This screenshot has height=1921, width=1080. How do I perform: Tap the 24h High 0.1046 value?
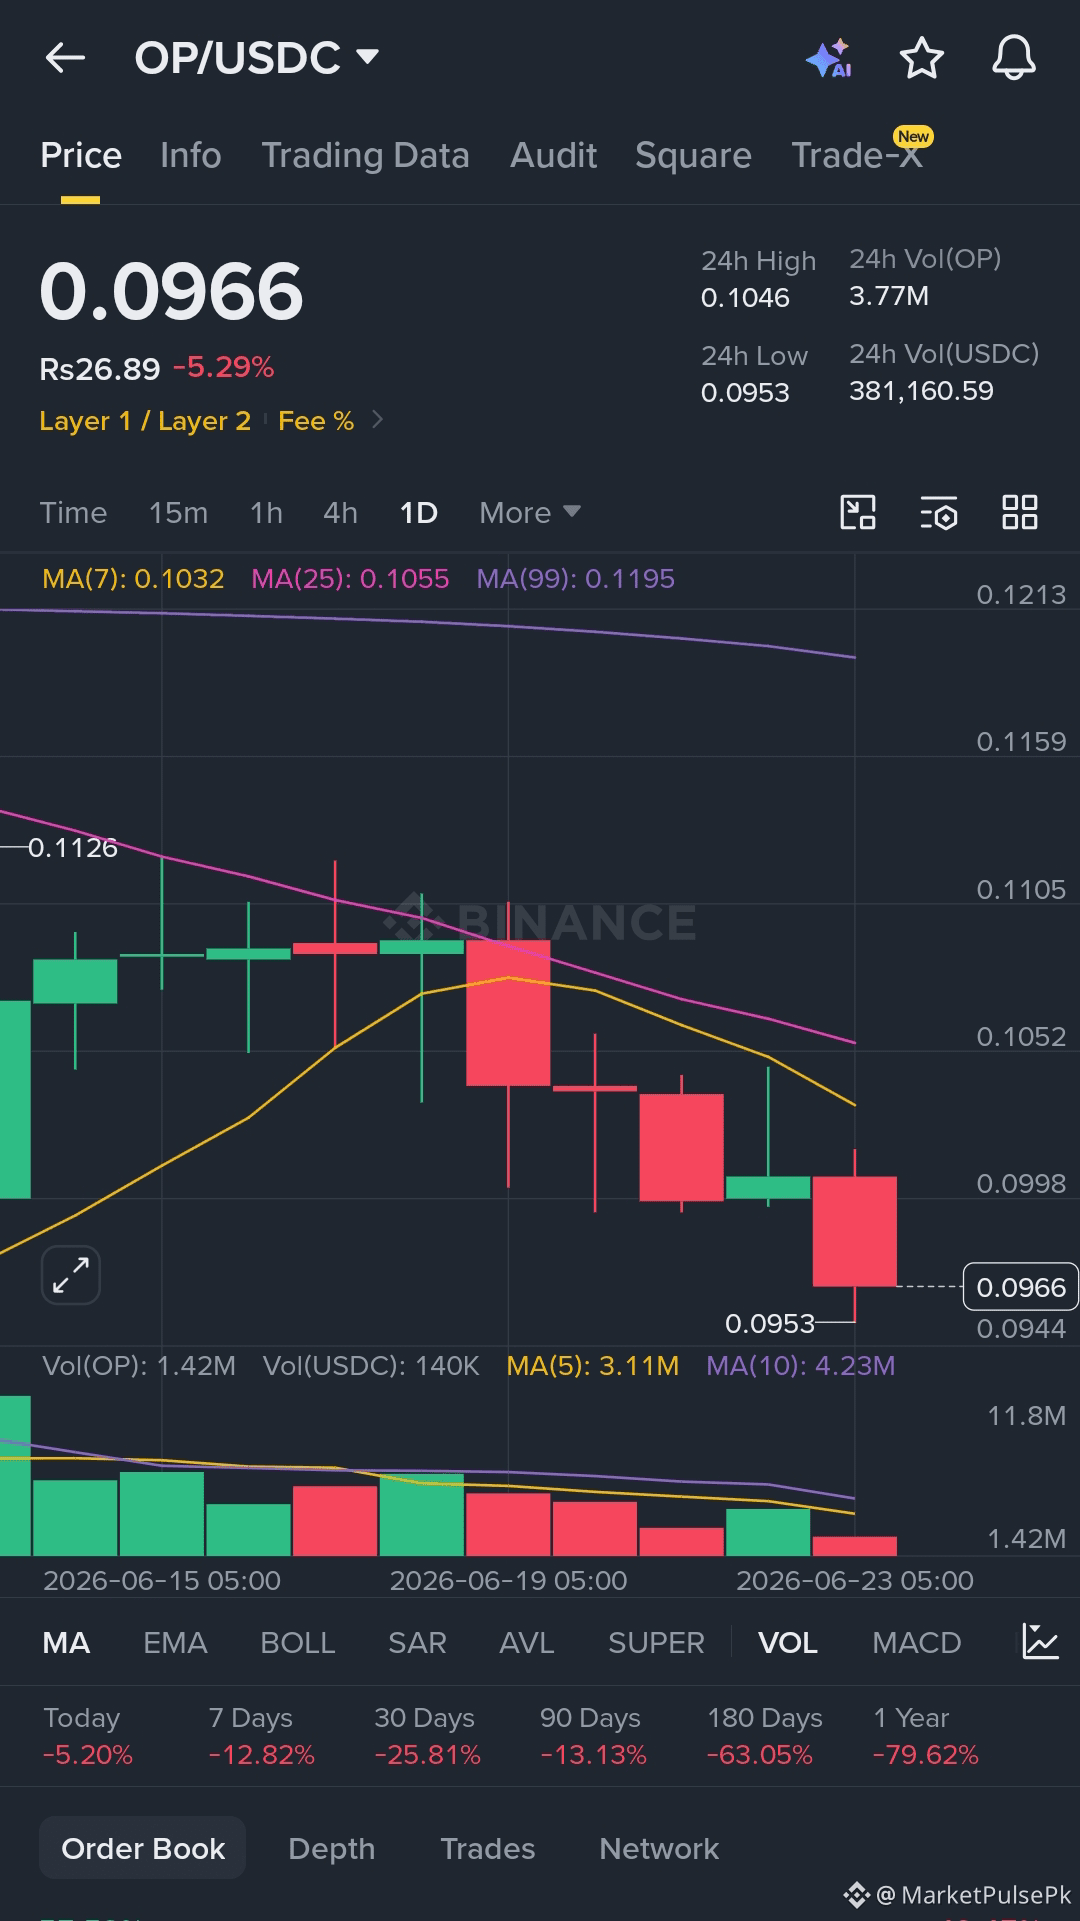(x=745, y=298)
